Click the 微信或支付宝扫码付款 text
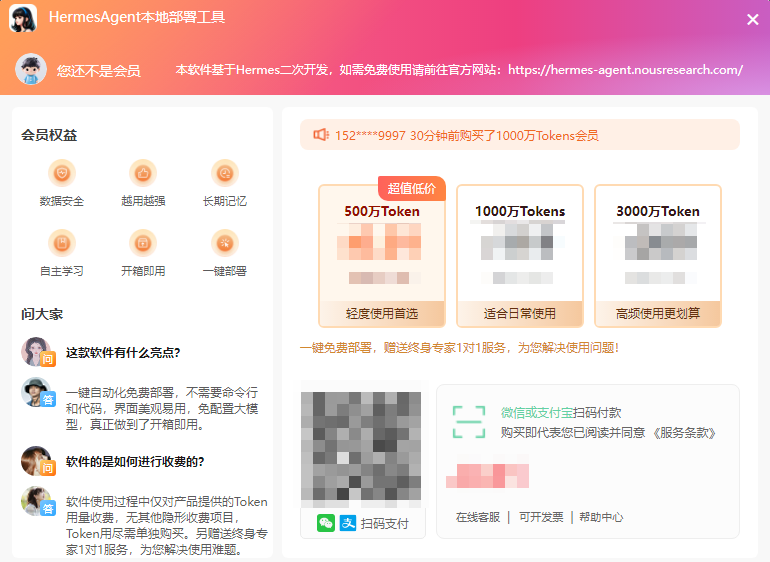The image size is (770, 562). coord(561,413)
